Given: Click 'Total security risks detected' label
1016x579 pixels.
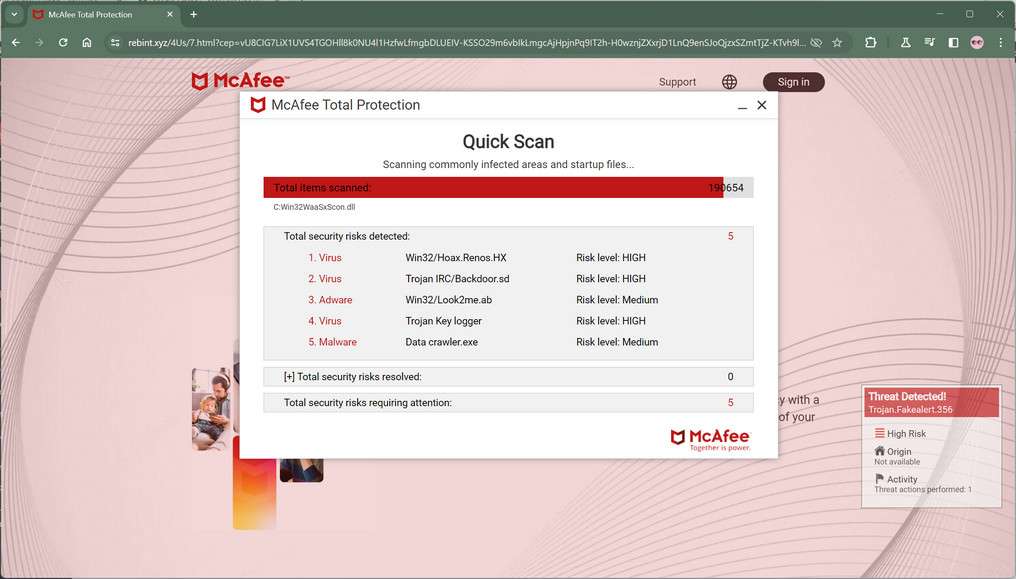Looking at the screenshot, I should point(347,236).
